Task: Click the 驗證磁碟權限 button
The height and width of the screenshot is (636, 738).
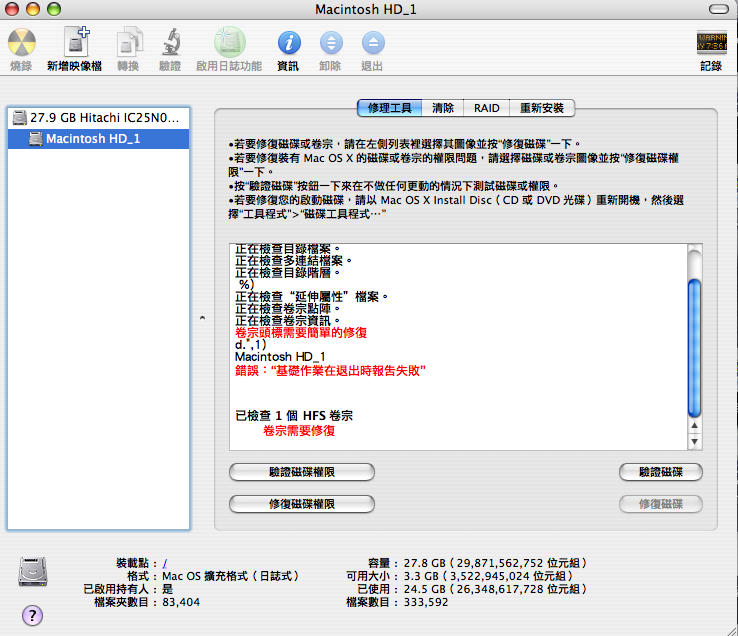Action: click(302, 472)
